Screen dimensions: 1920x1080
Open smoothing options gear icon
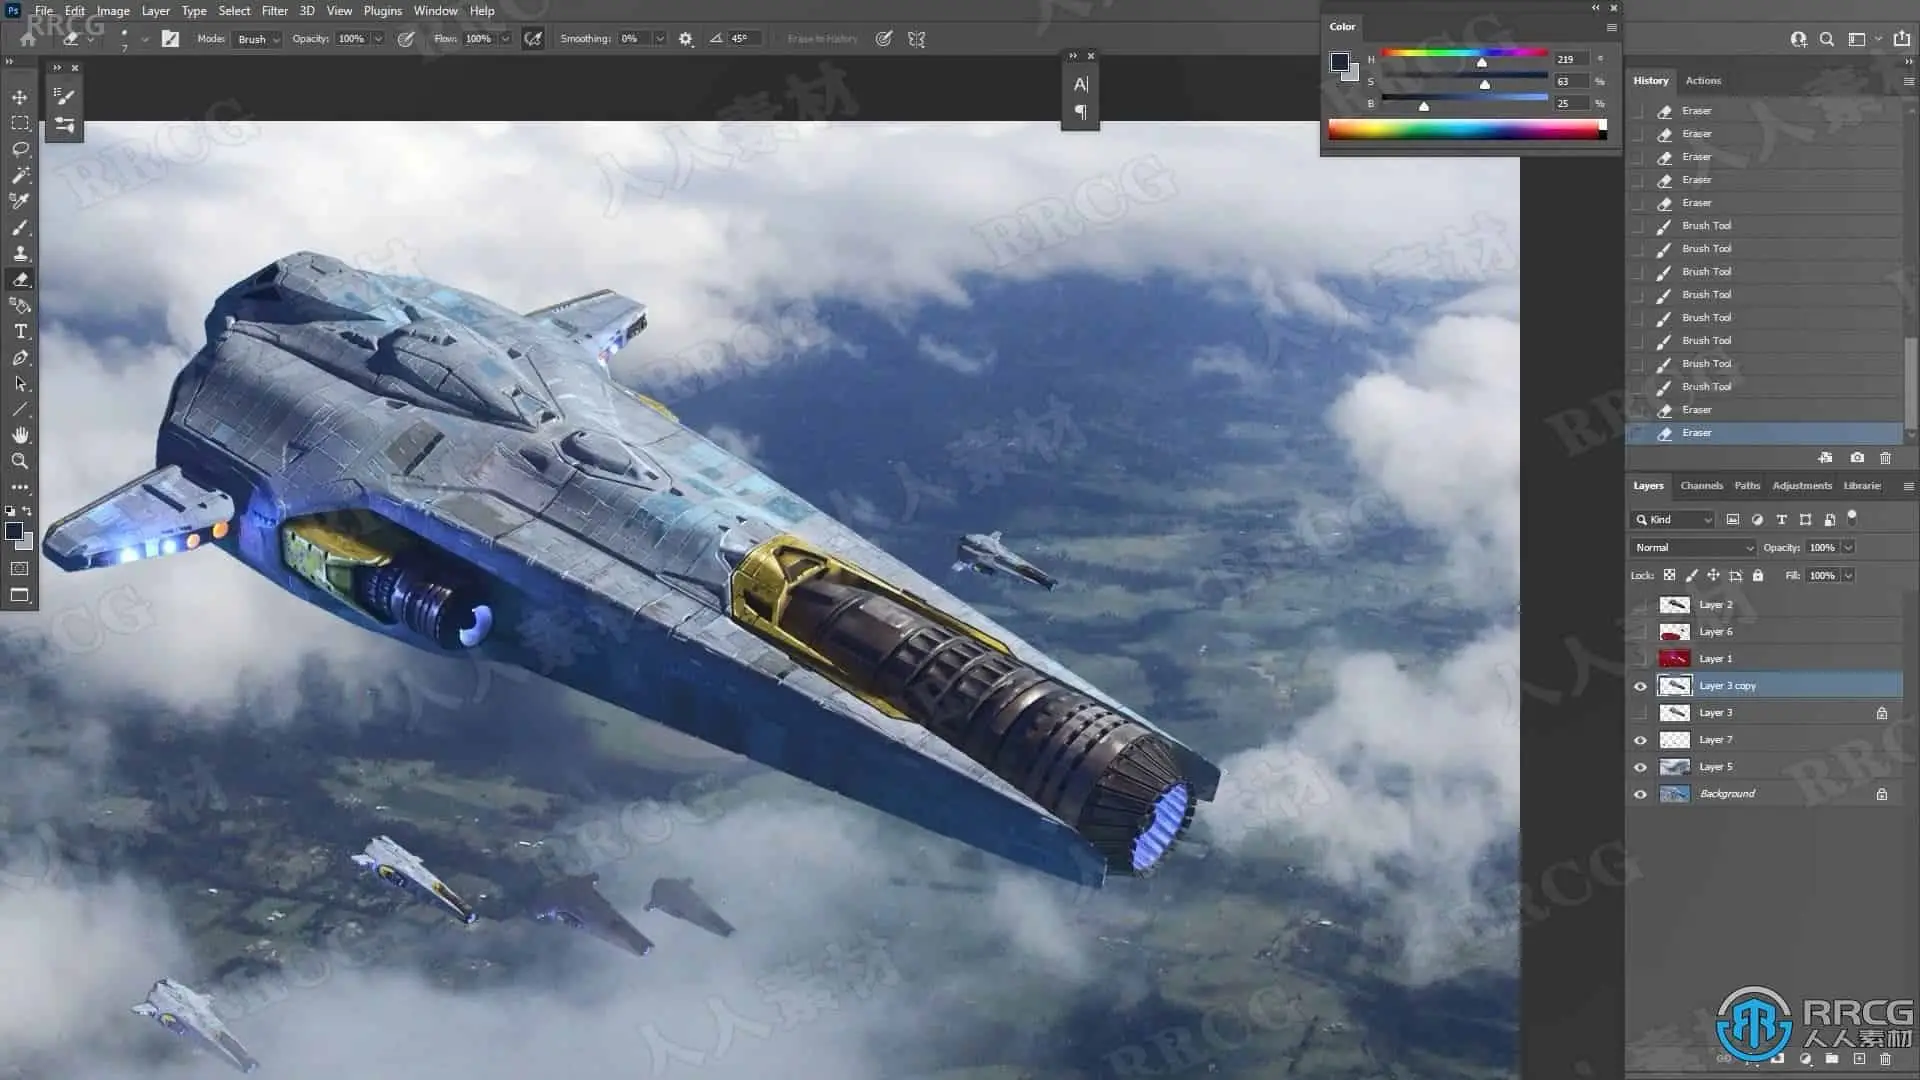tap(685, 39)
